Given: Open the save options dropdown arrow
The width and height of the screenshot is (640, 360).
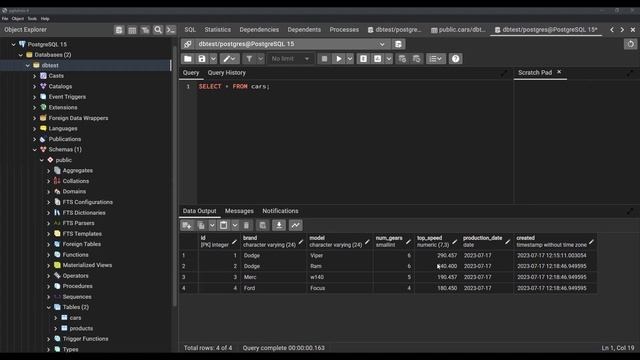Looking at the screenshot, I should click(x=213, y=59).
